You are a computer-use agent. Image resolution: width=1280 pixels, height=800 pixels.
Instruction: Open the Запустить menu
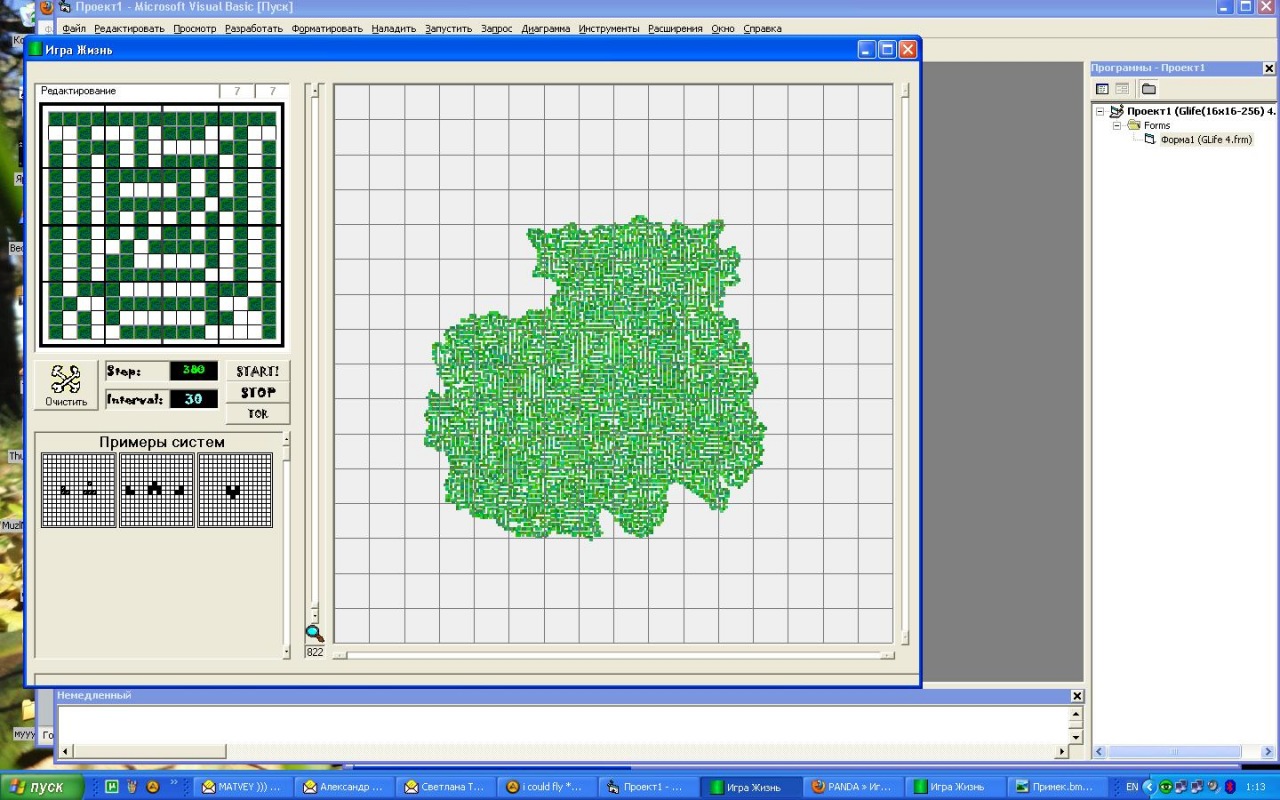coord(448,29)
